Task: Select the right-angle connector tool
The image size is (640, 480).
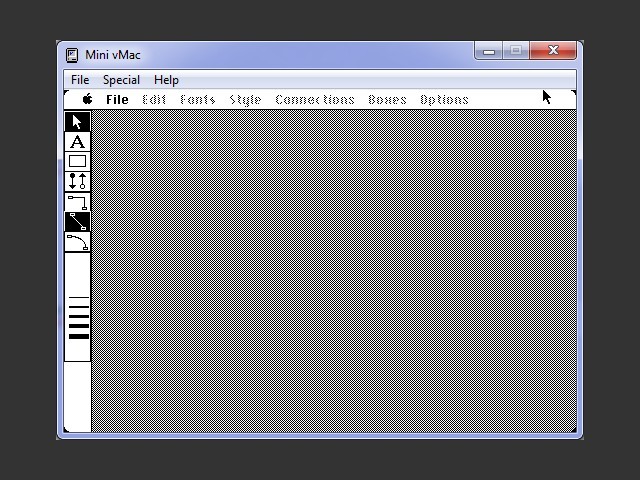Action: [x=77, y=202]
